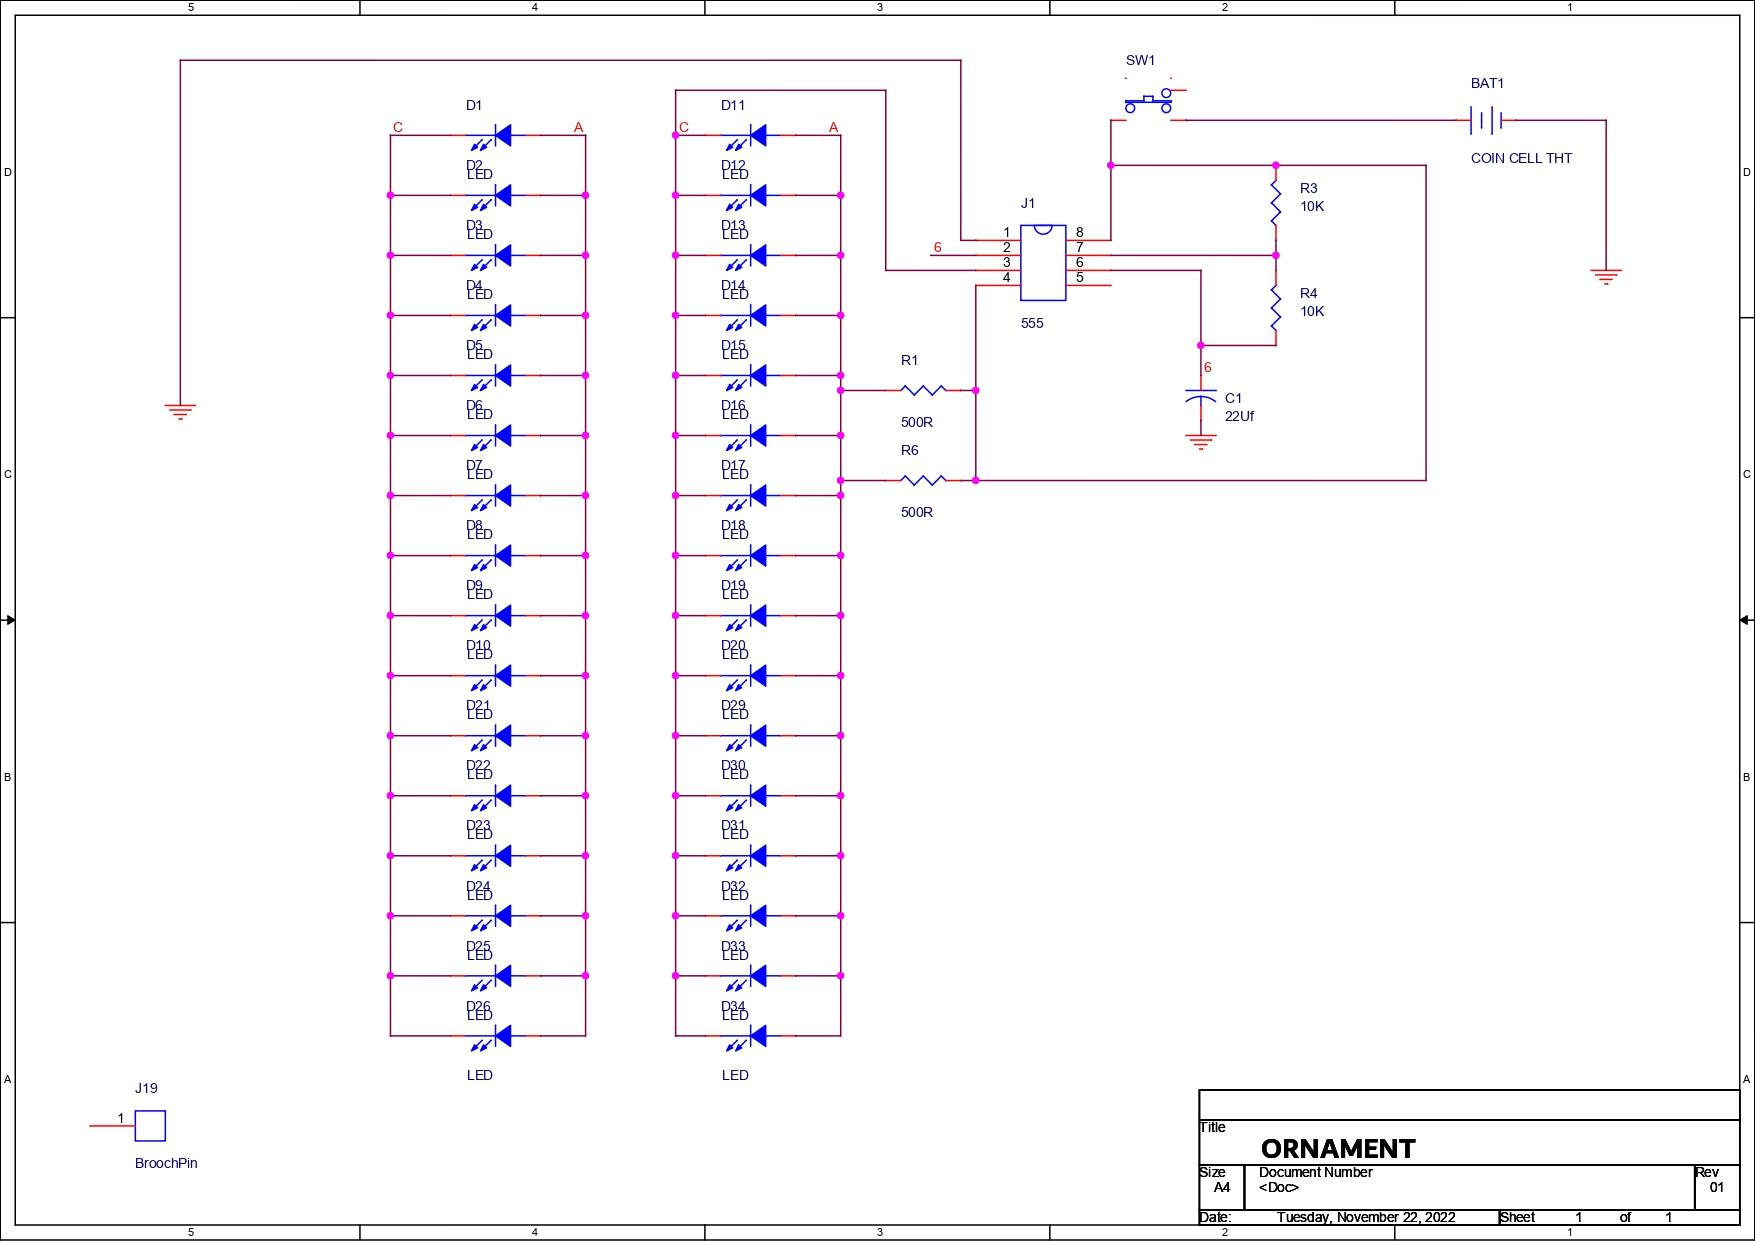Click pin 1 number beside J19 connector
This screenshot has width=1755, height=1241.
pyautogui.click(x=121, y=1118)
